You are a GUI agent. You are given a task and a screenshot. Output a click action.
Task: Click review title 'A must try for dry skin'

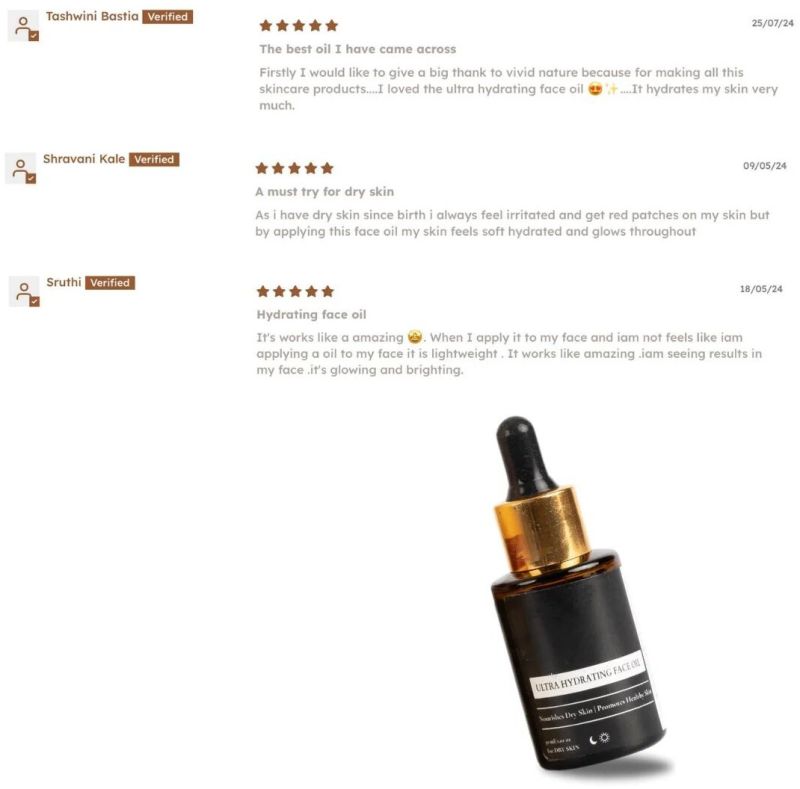324,192
